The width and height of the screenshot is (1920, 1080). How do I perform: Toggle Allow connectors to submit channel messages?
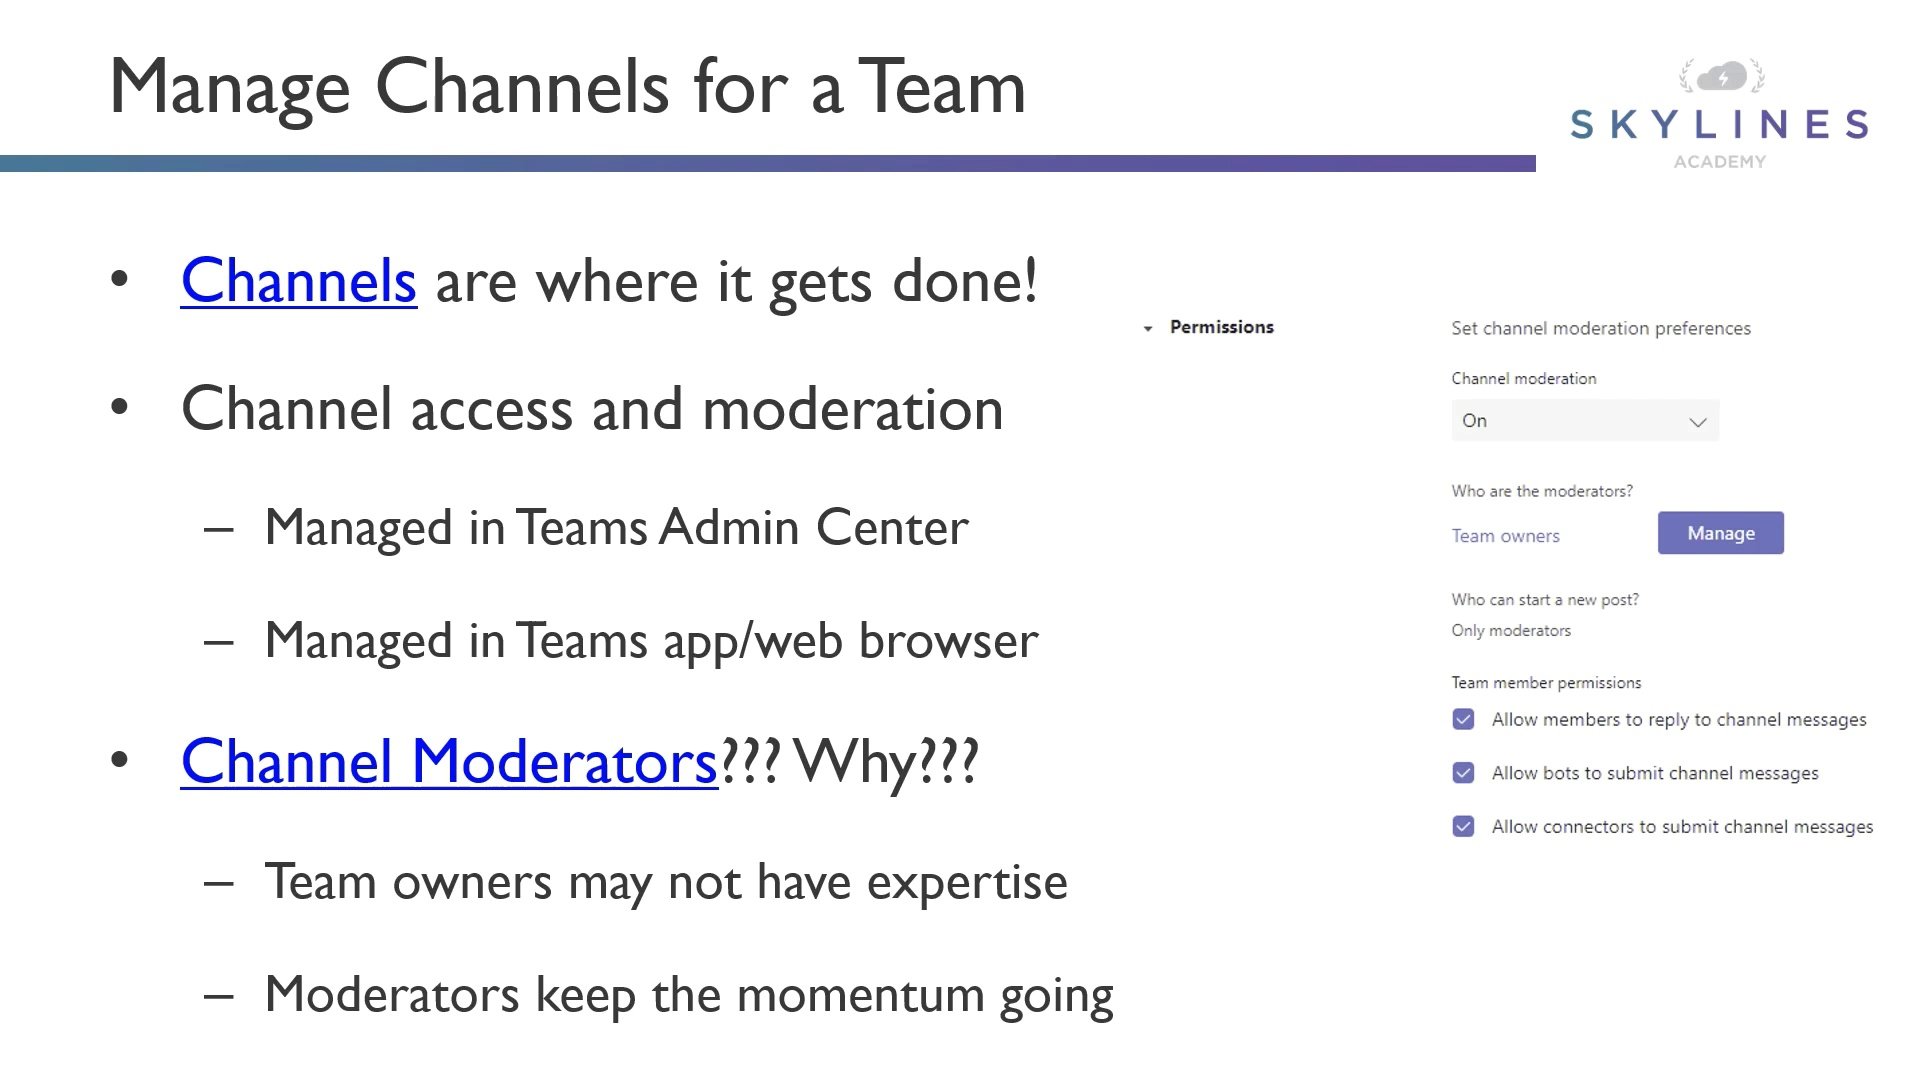pyautogui.click(x=1463, y=827)
